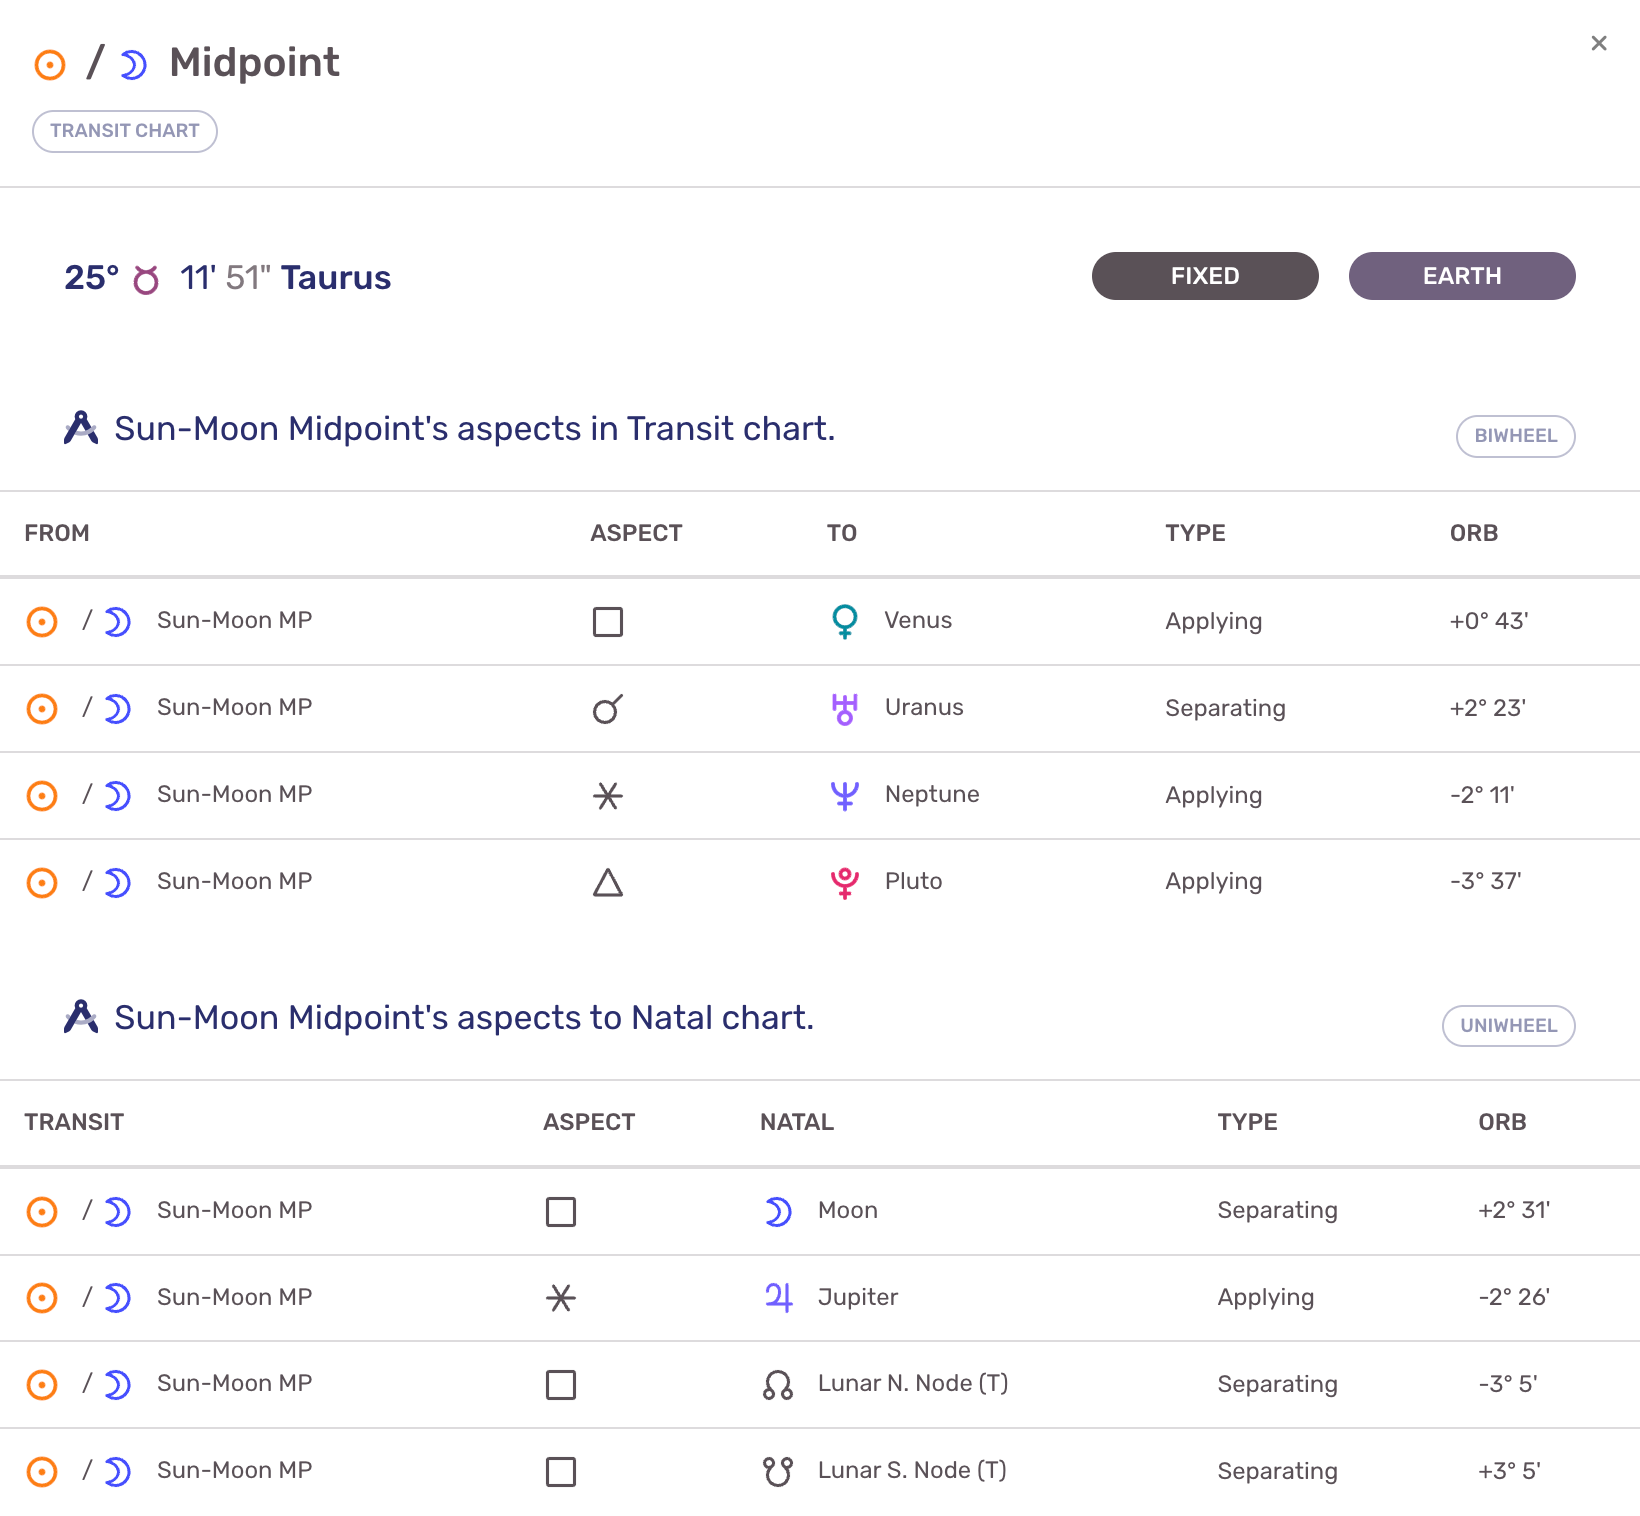Click the trine triangle symbol for Pluto
Viewport: 1640px width, 1516px height.
click(607, 883)
